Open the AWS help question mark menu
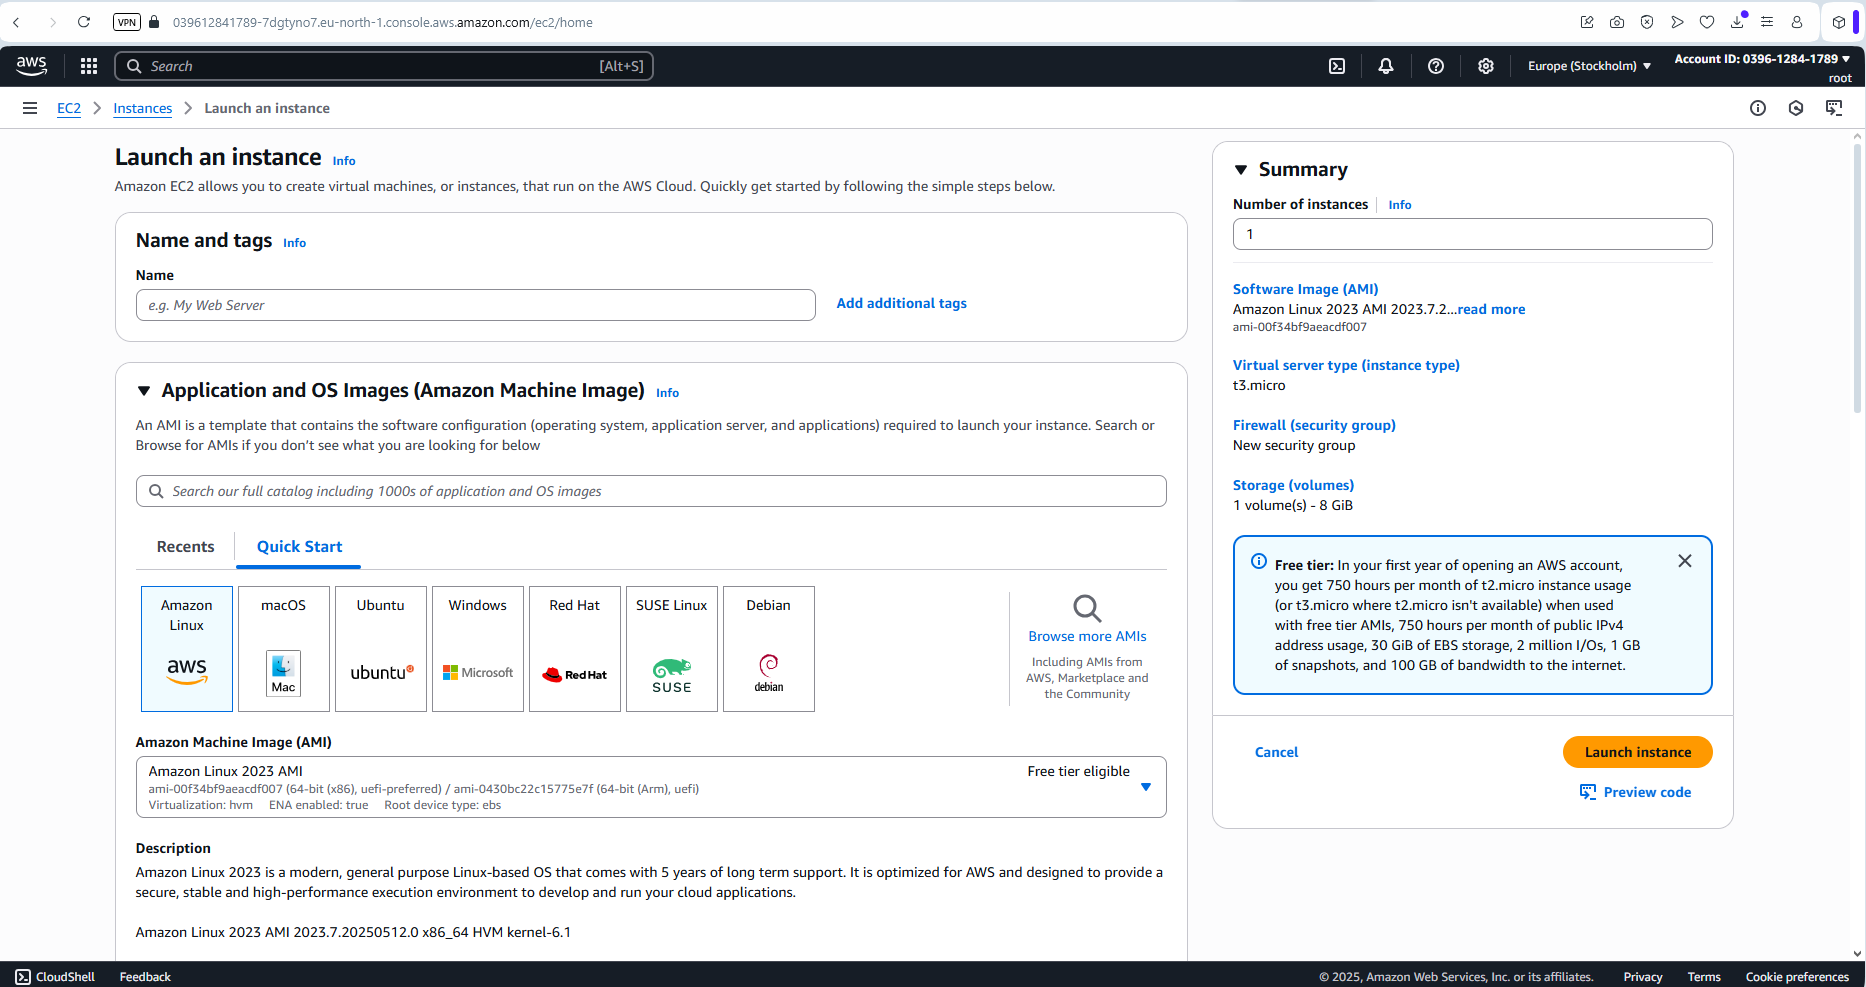Viewport: 1866px width, 987px height. pos(1436,66)
